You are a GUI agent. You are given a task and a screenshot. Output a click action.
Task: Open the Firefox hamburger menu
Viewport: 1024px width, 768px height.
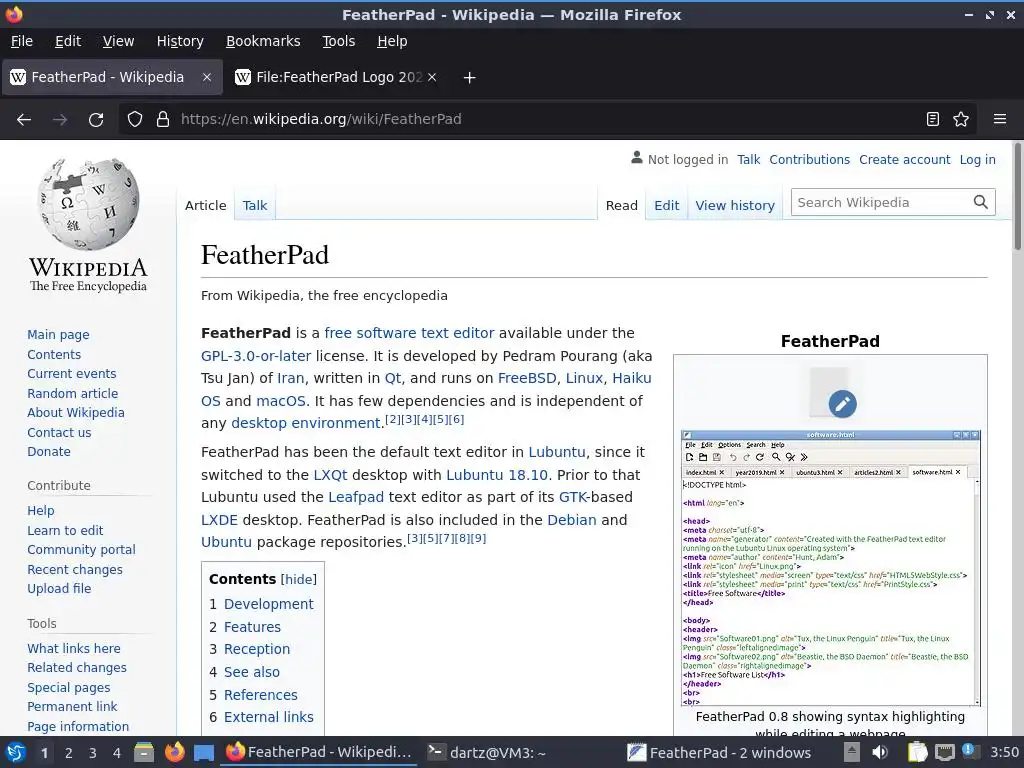point(999,119)
